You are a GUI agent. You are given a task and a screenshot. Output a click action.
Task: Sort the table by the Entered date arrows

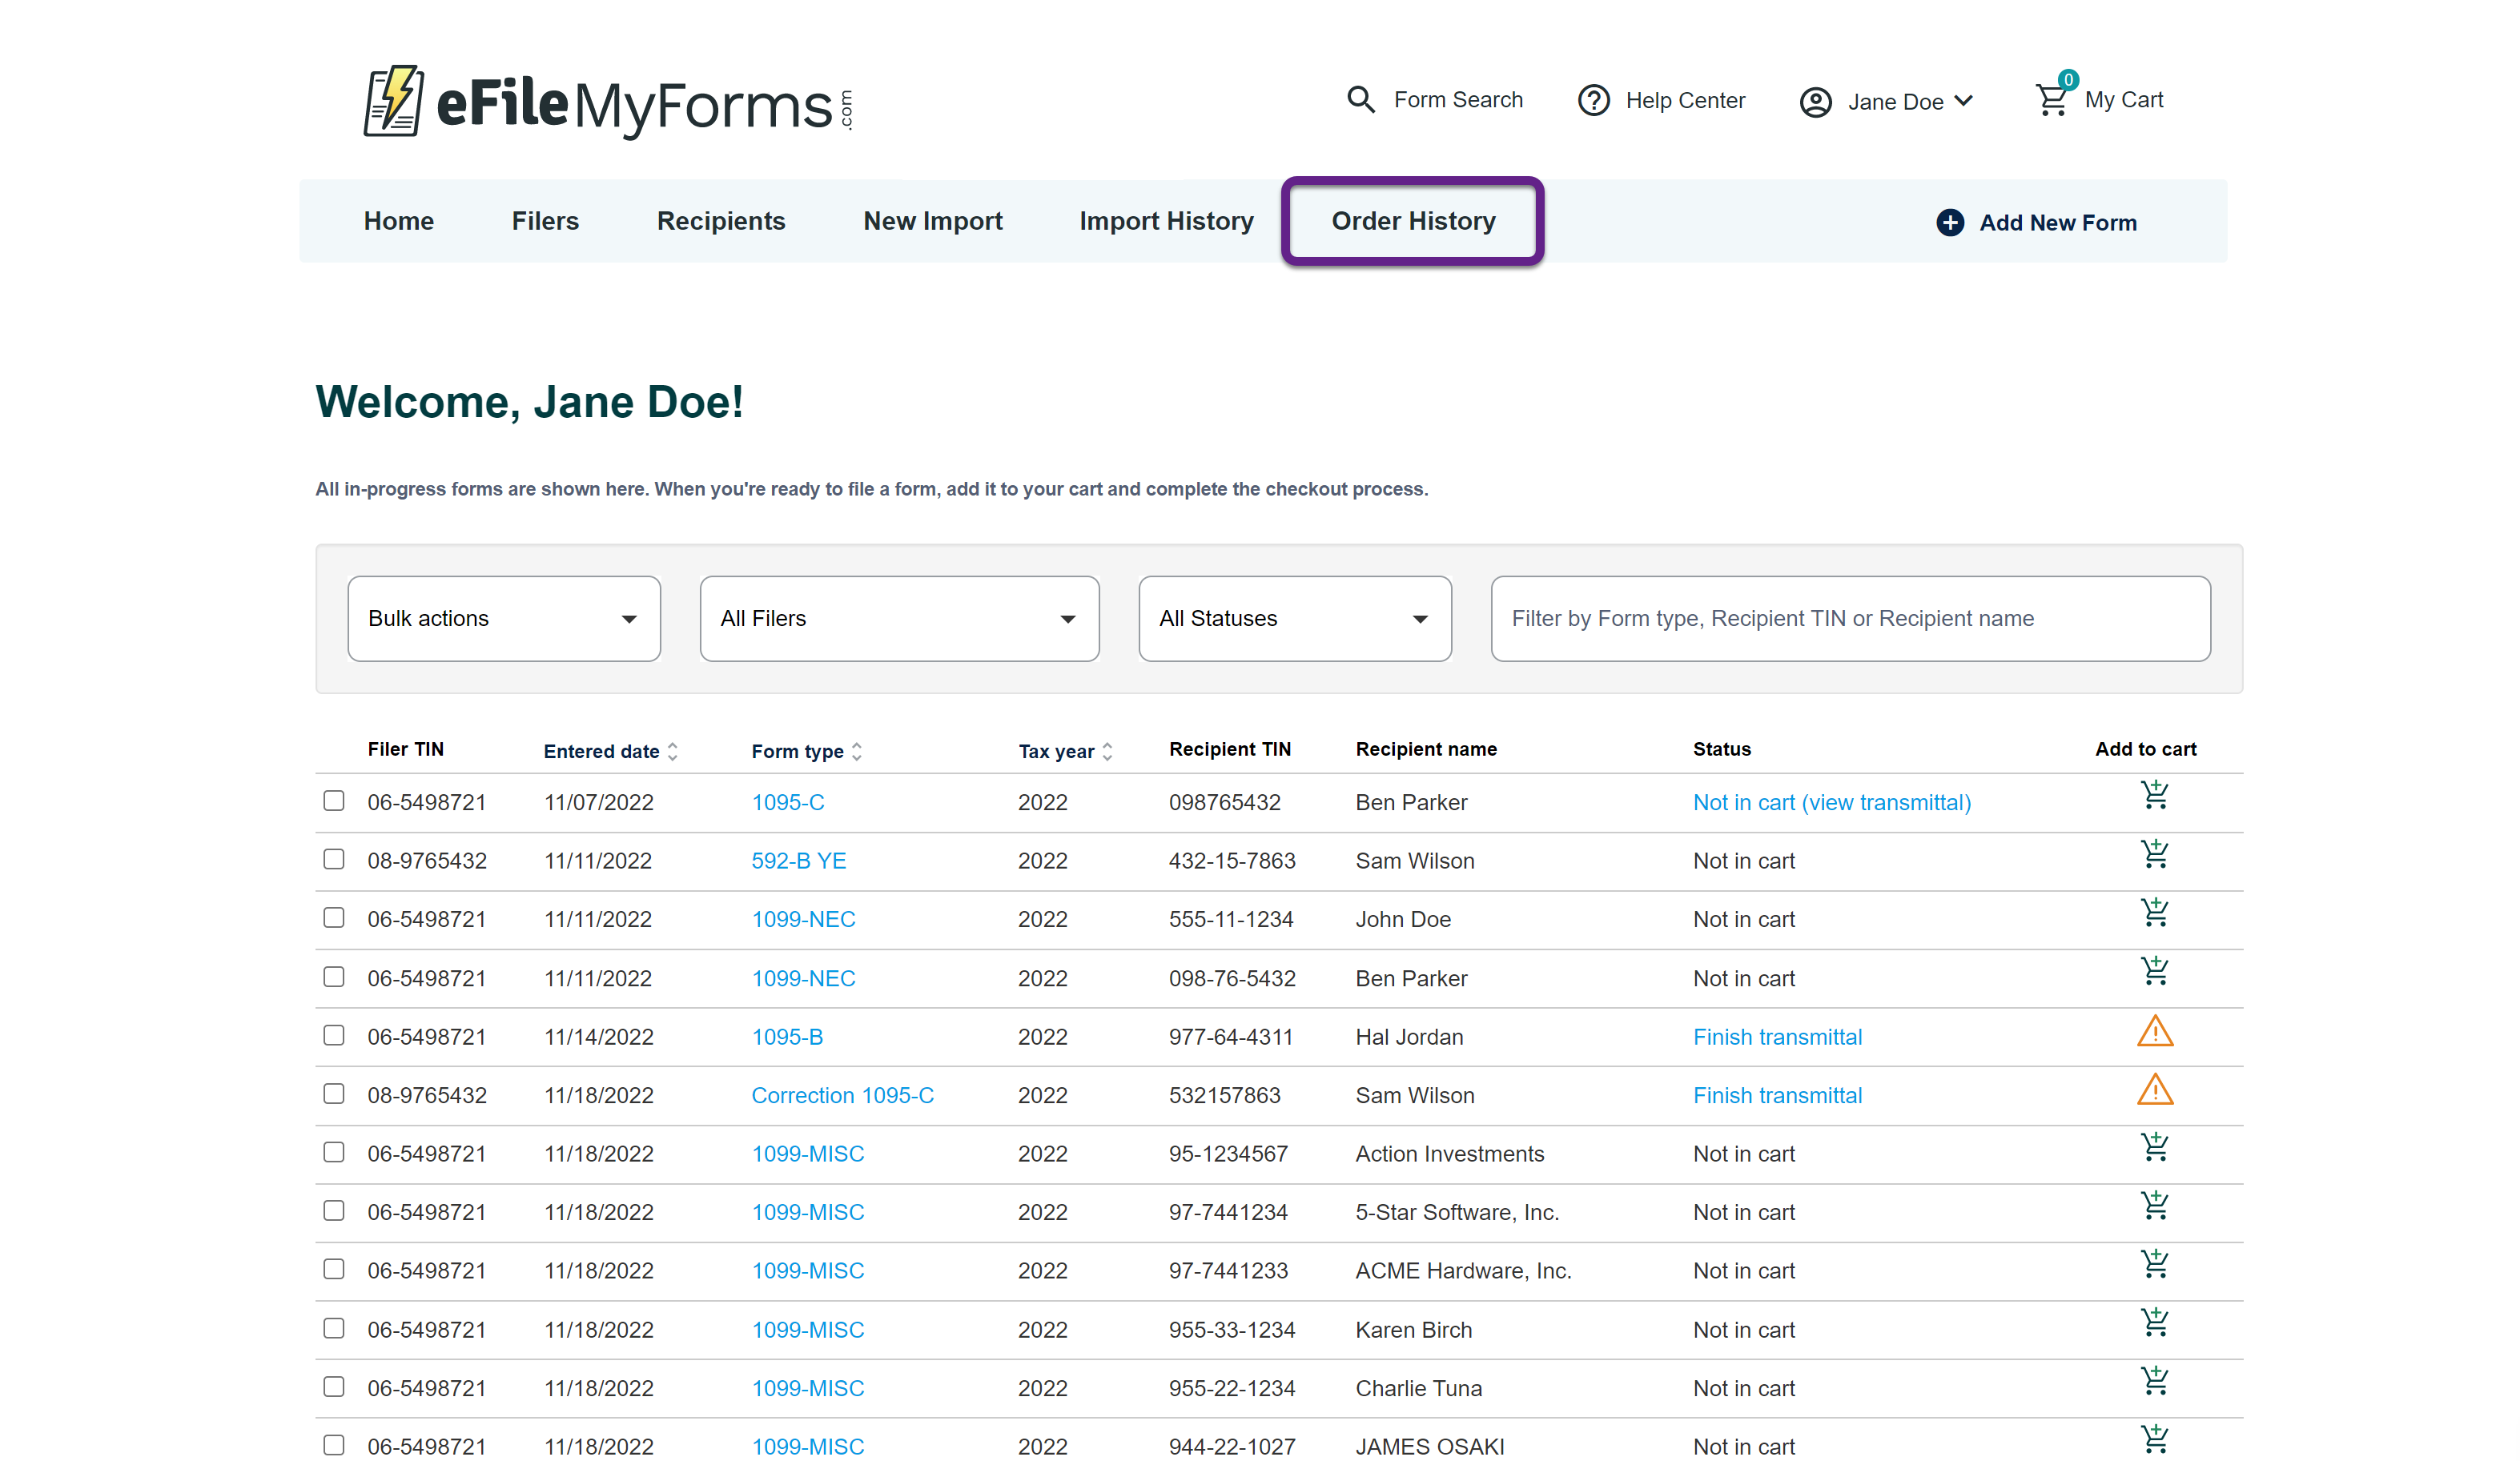[x=673, y=751]
